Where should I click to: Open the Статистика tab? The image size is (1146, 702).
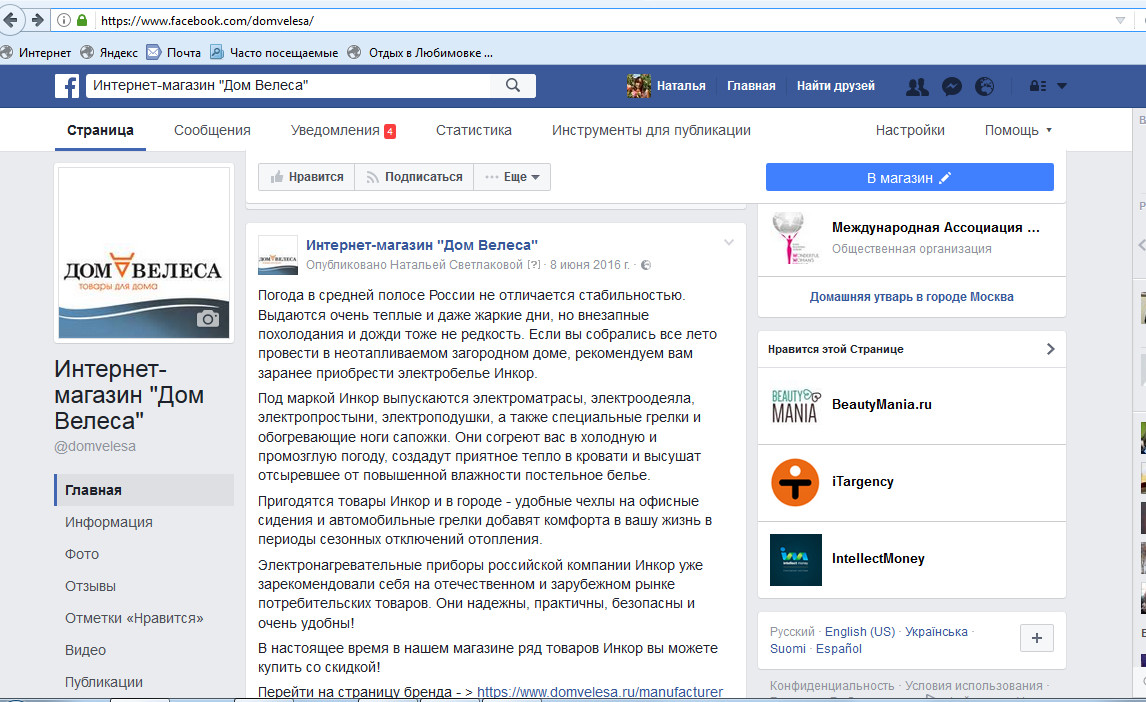(x=474, y=130)
